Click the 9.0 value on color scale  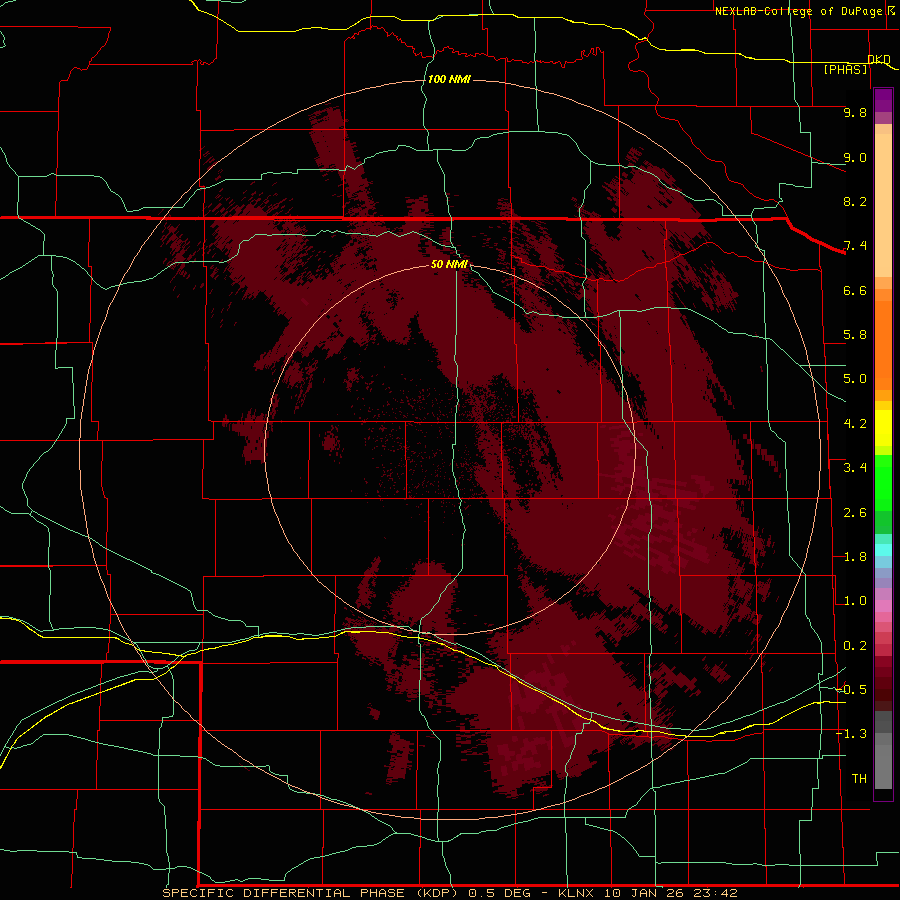pyautogui.click(x=855, y=157)
